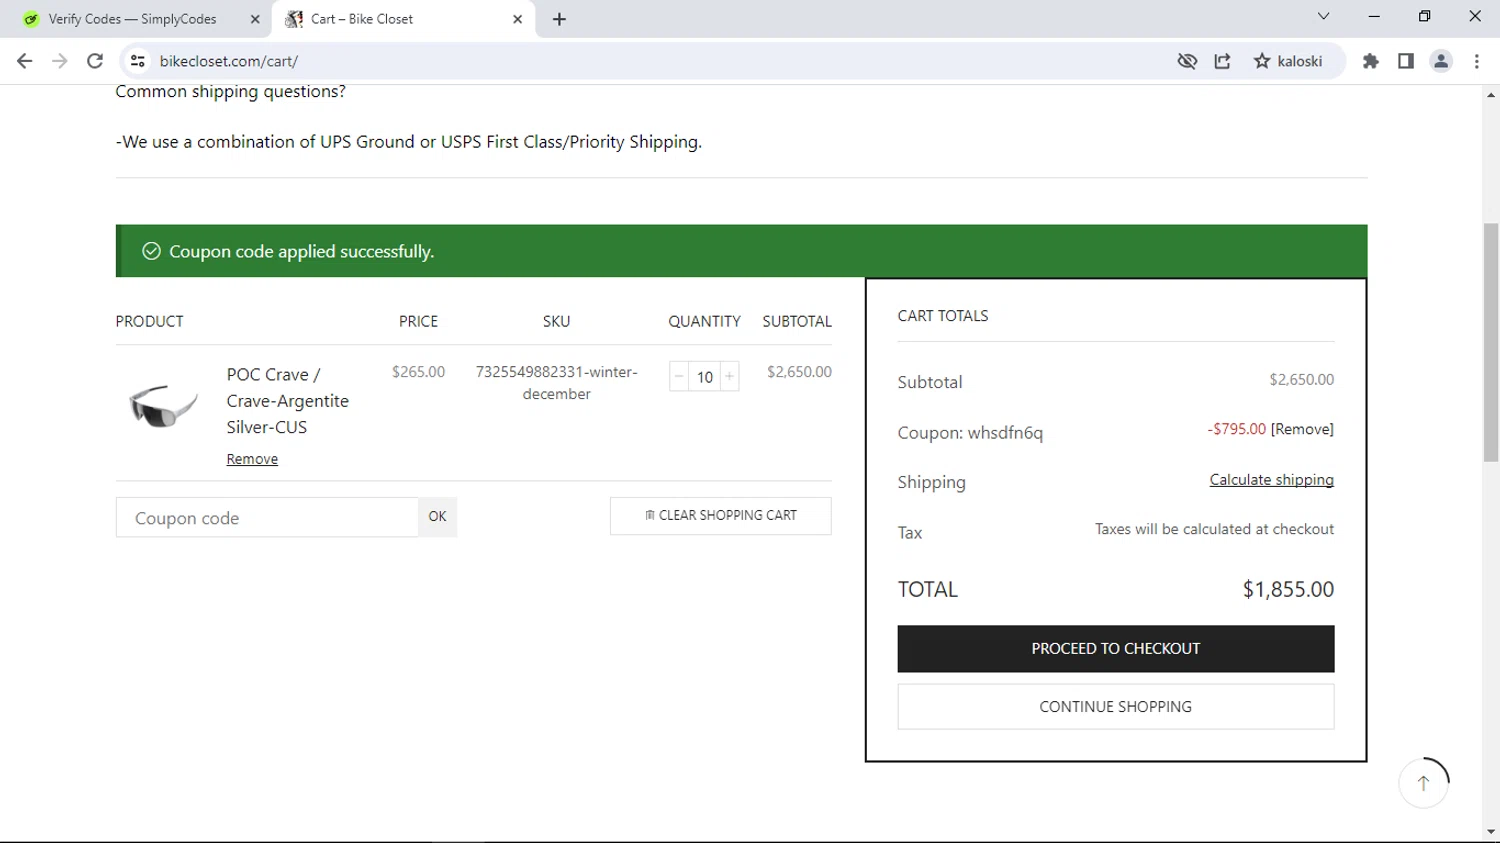Click the browser back arrow
This screenshot has height=843, width=1500.
25,61
